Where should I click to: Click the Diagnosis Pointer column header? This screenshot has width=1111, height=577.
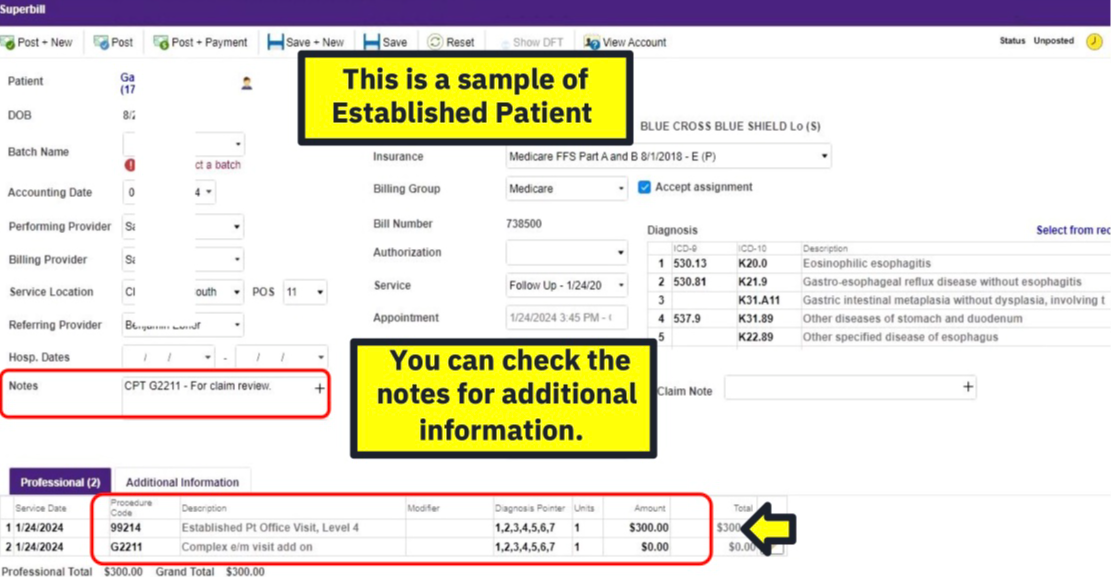point(529,508)
